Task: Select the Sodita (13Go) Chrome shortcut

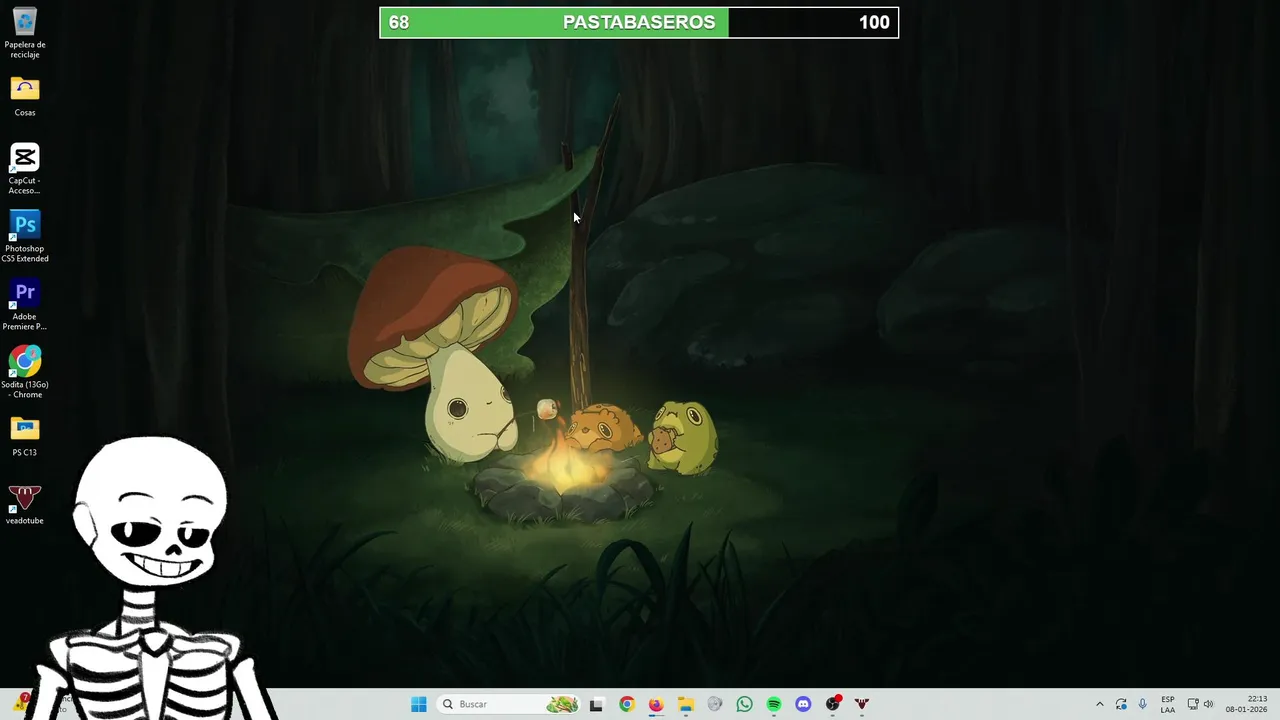Action: point(25,373)
